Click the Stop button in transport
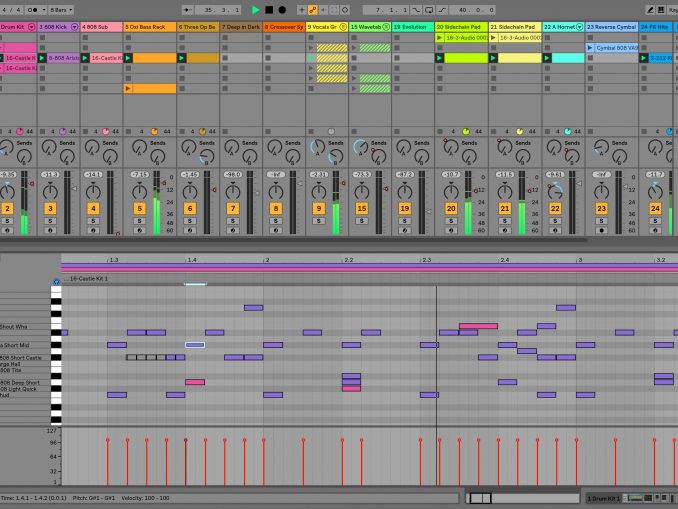This screenshot has width=678, height=509. [269, 9]
